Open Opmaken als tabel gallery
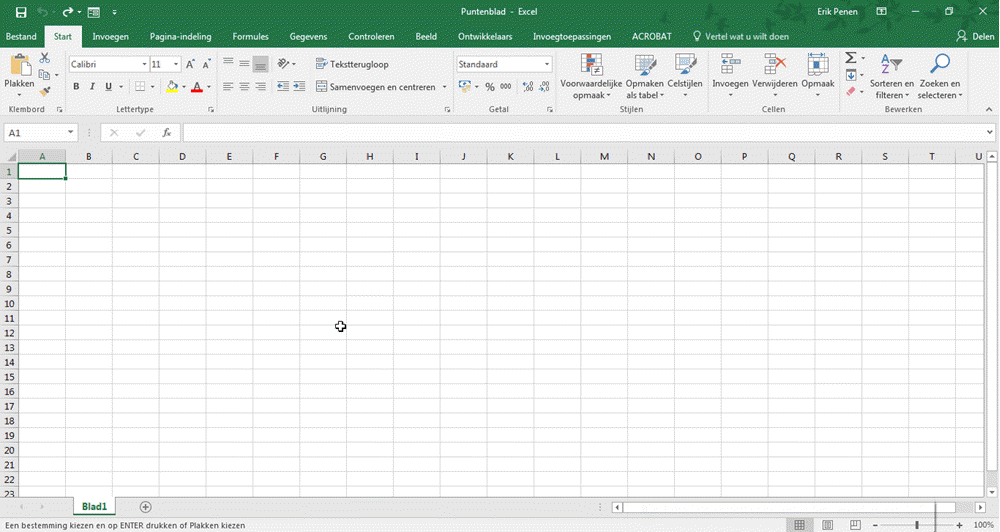The height and width of the screenshot is (532, 1000). (645, 77)
